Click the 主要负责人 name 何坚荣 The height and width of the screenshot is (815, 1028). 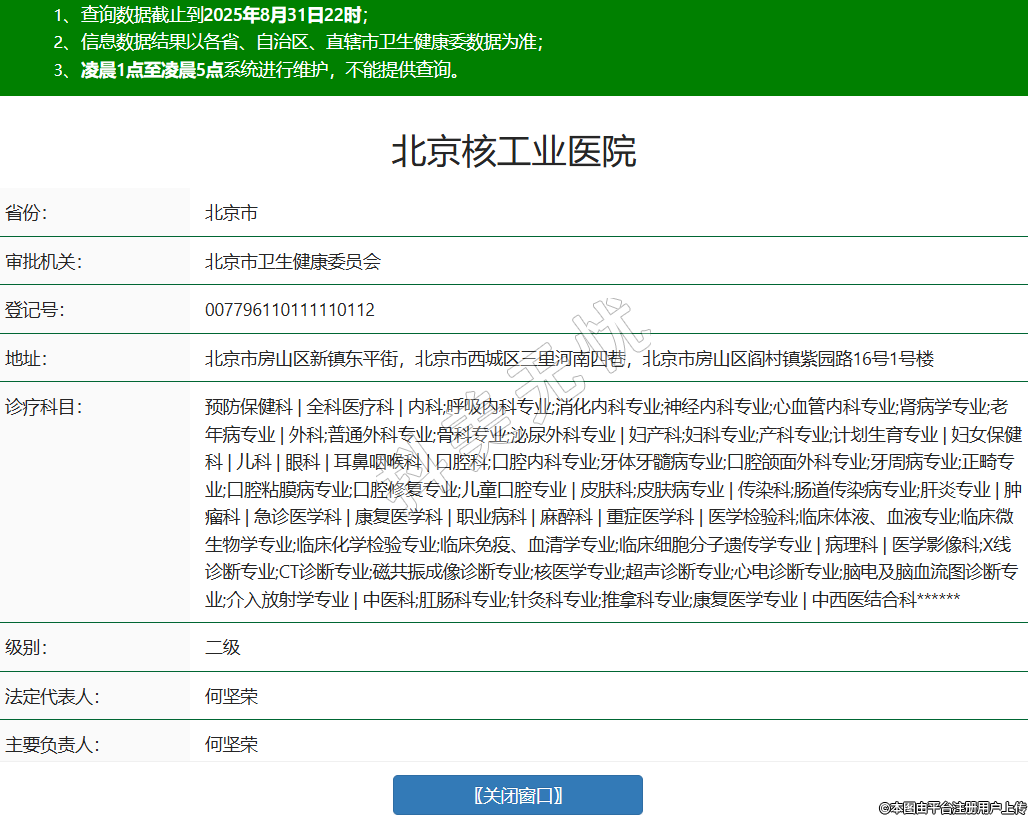tap(231, 744)
